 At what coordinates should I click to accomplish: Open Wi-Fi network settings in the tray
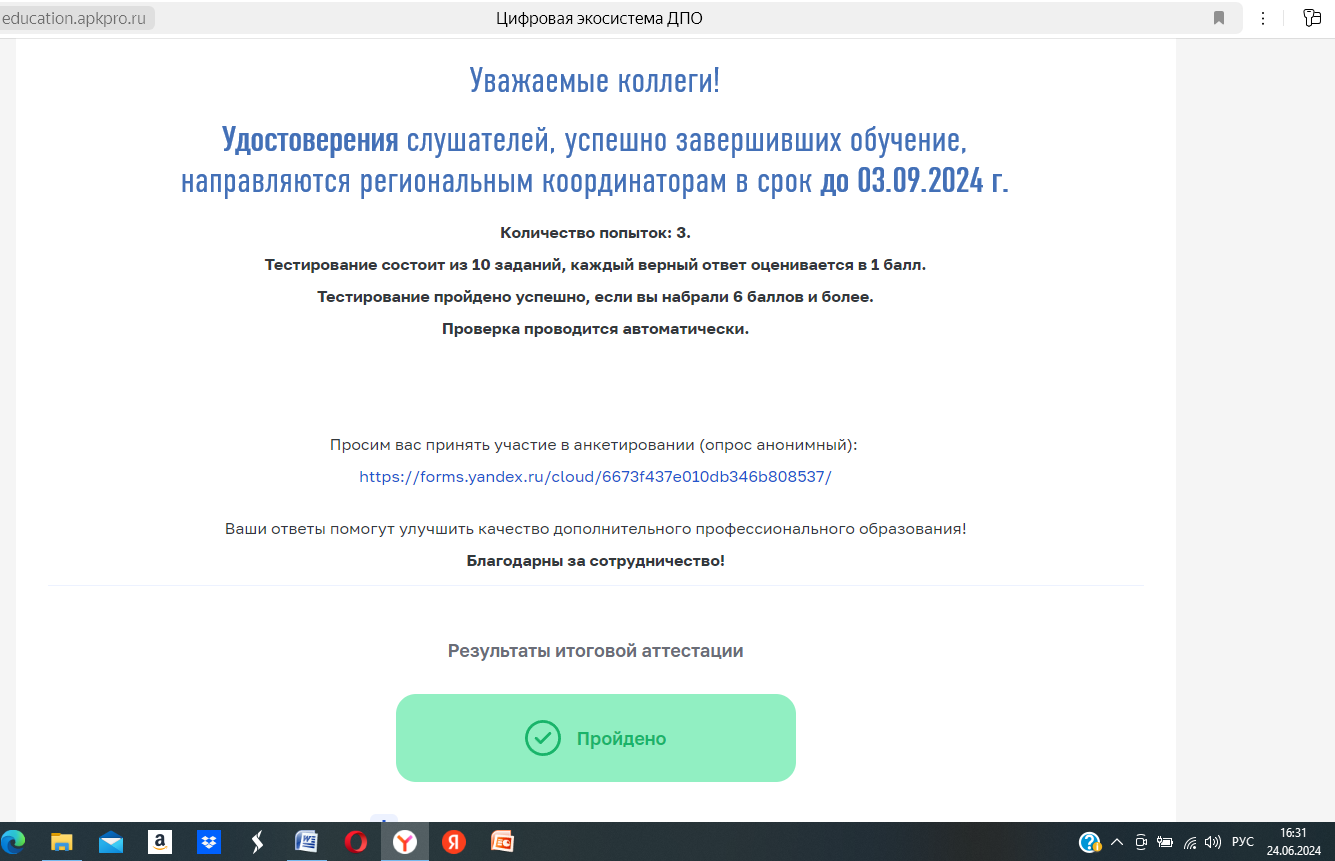(x=1190, y=842)
